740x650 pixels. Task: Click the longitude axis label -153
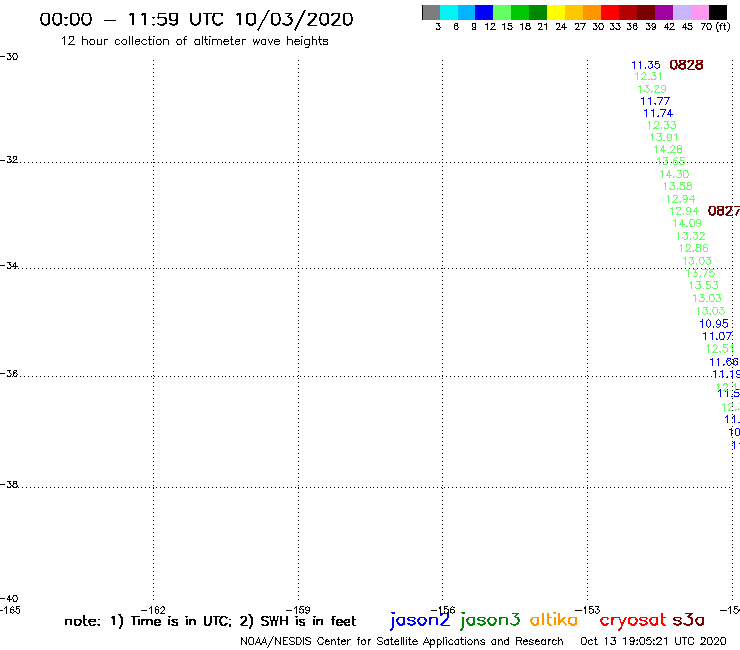pos(588,610)
